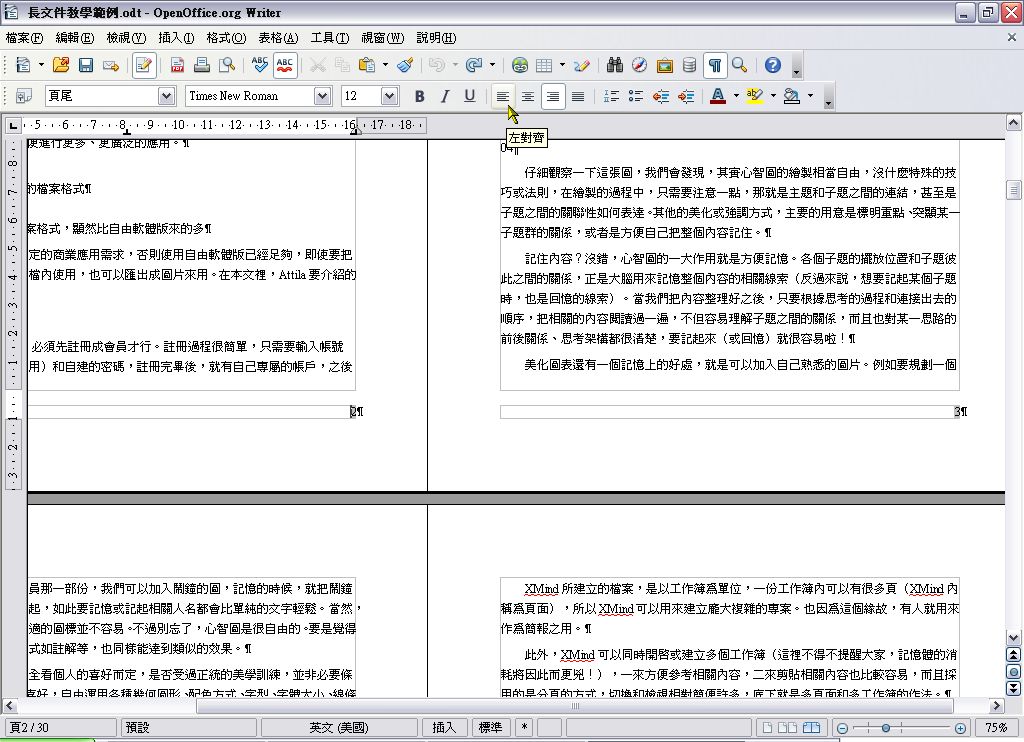Click the zoom slider handle in status bar
Image resolution: width=1024 pixels, height=742 pixels.
click(886, 728)
